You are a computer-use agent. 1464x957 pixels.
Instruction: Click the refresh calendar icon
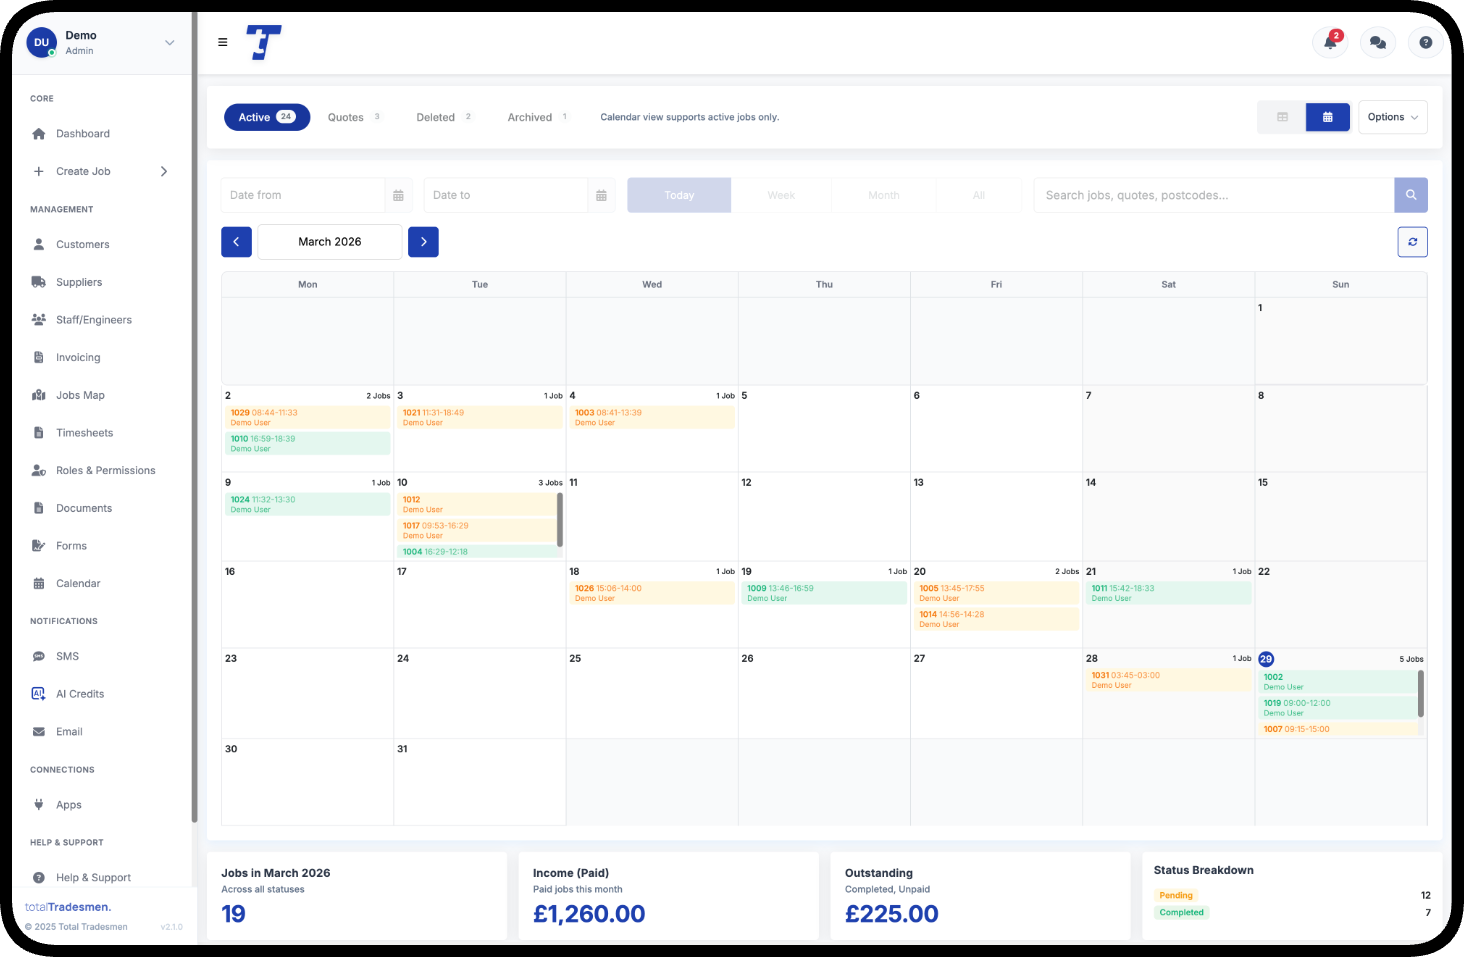click(x=1412, y=241)
